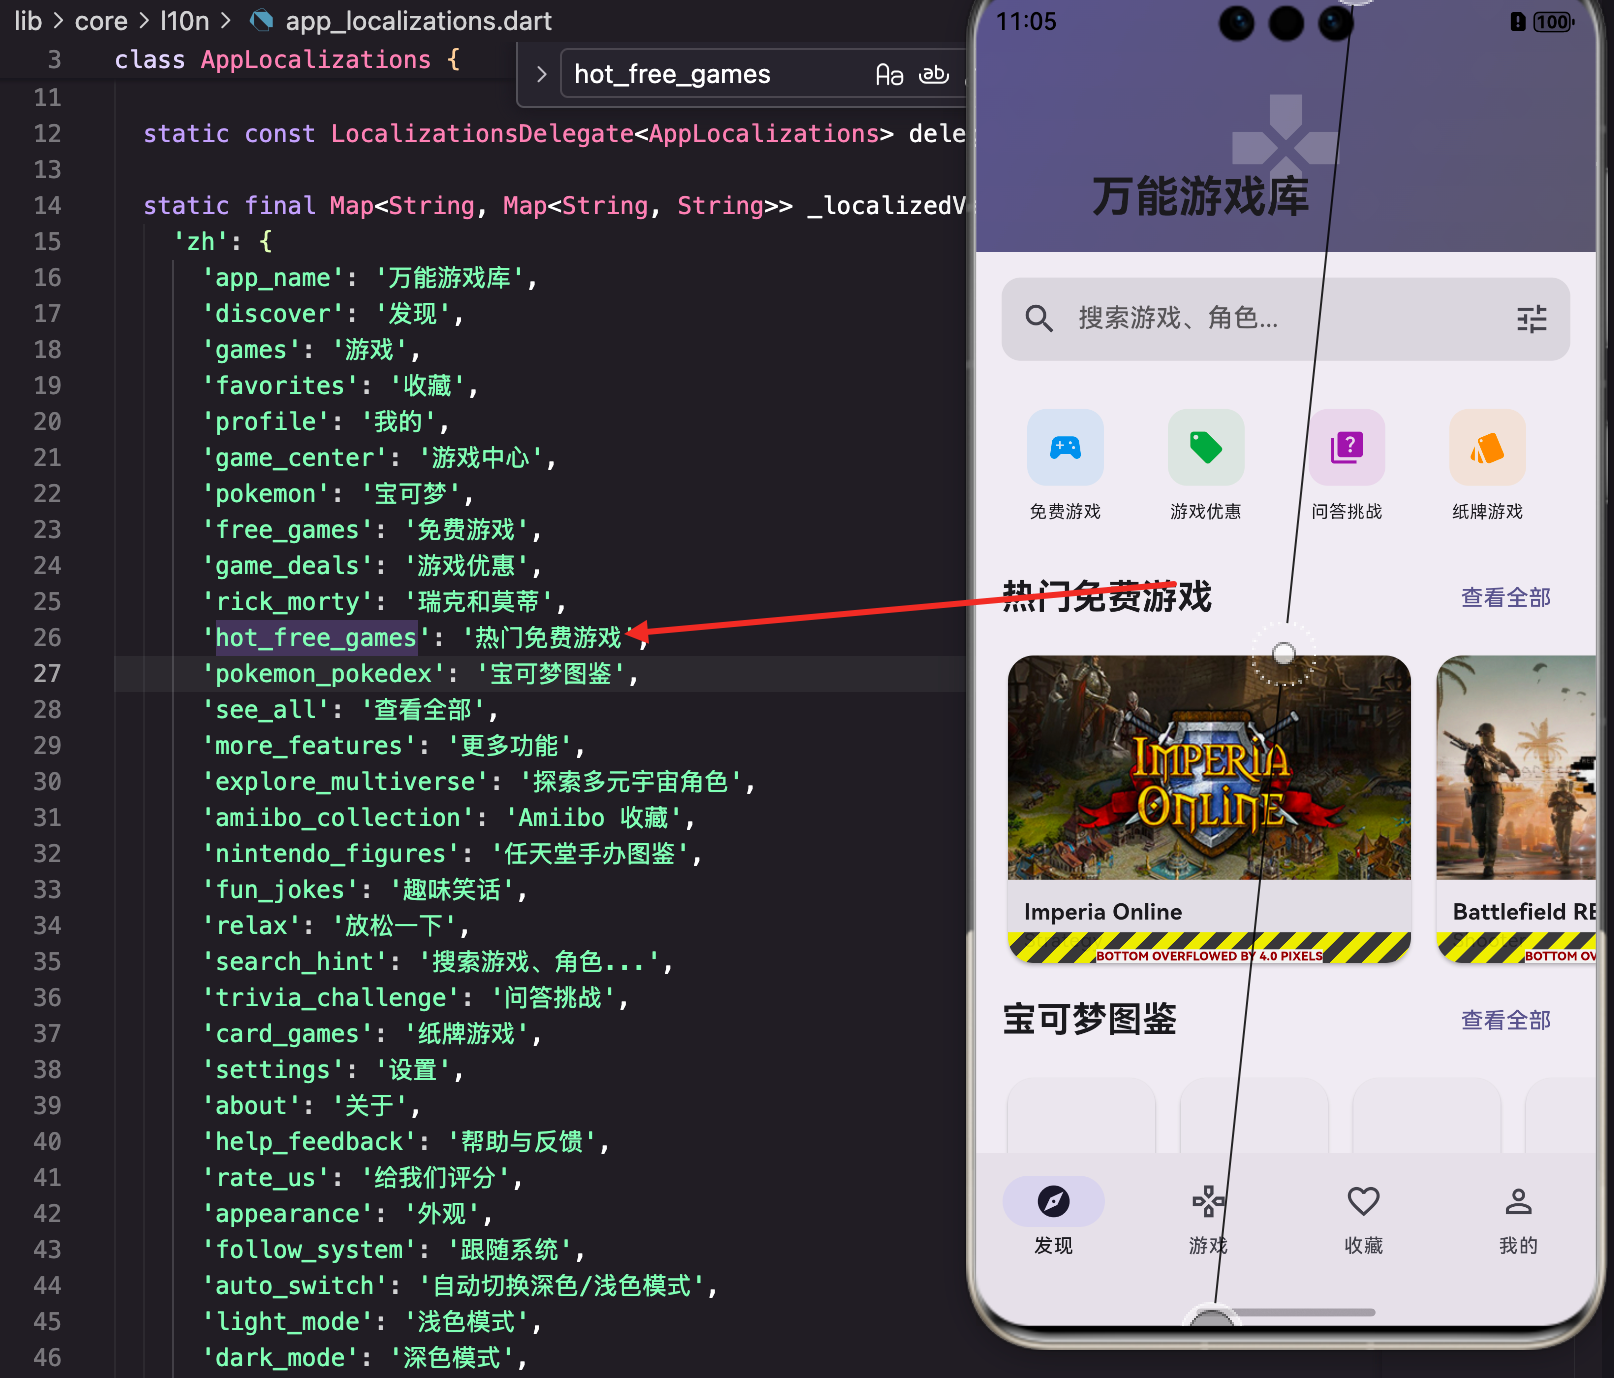This screenshot has height=1378, width=1614.
Task: Switch to the 游戏 tab in bottom navigation
Action: 1207,1201
